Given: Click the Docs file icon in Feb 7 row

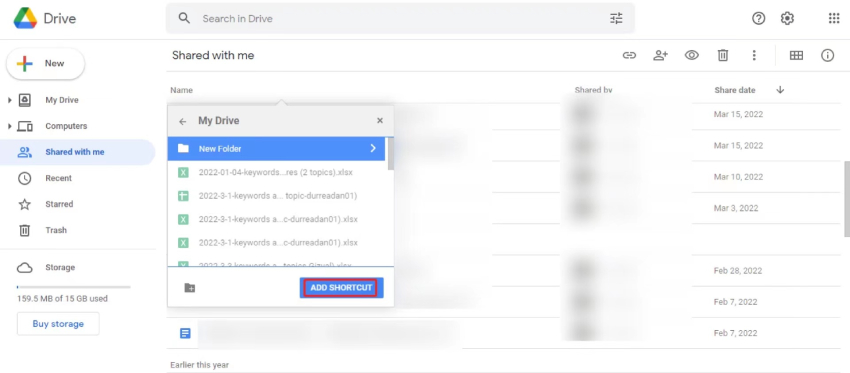Looking at the screenshot, I should click(x=185, y=333).
